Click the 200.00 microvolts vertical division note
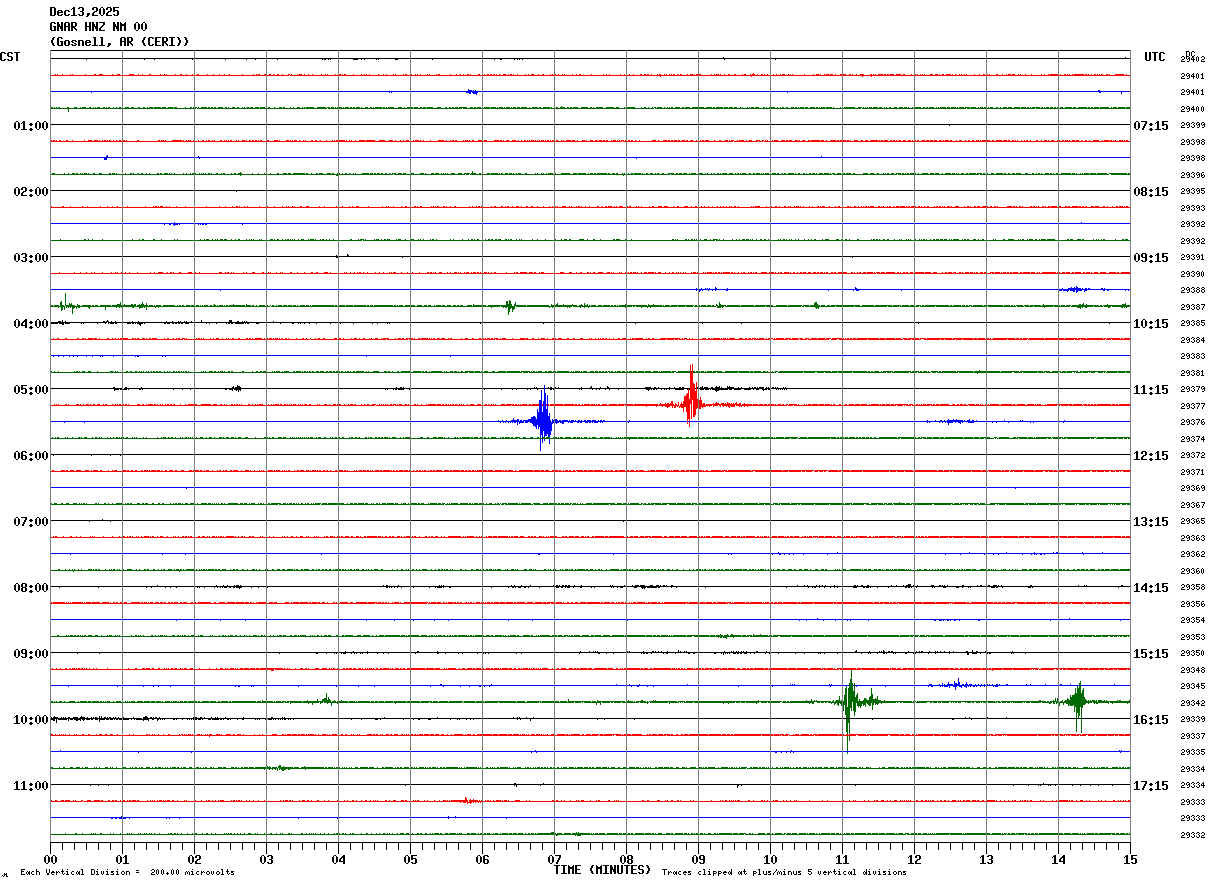Image resolution: width=1210 pixels, height=886 pixels. [x=127, y=873]
